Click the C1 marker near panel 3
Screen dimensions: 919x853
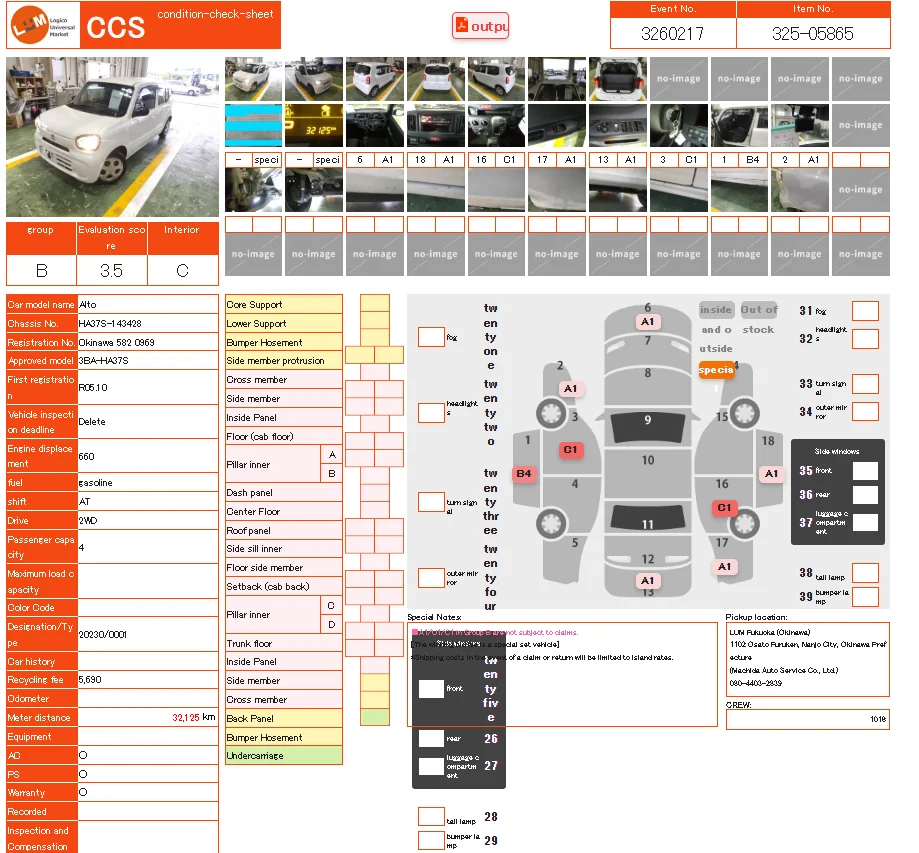[571, 450]
